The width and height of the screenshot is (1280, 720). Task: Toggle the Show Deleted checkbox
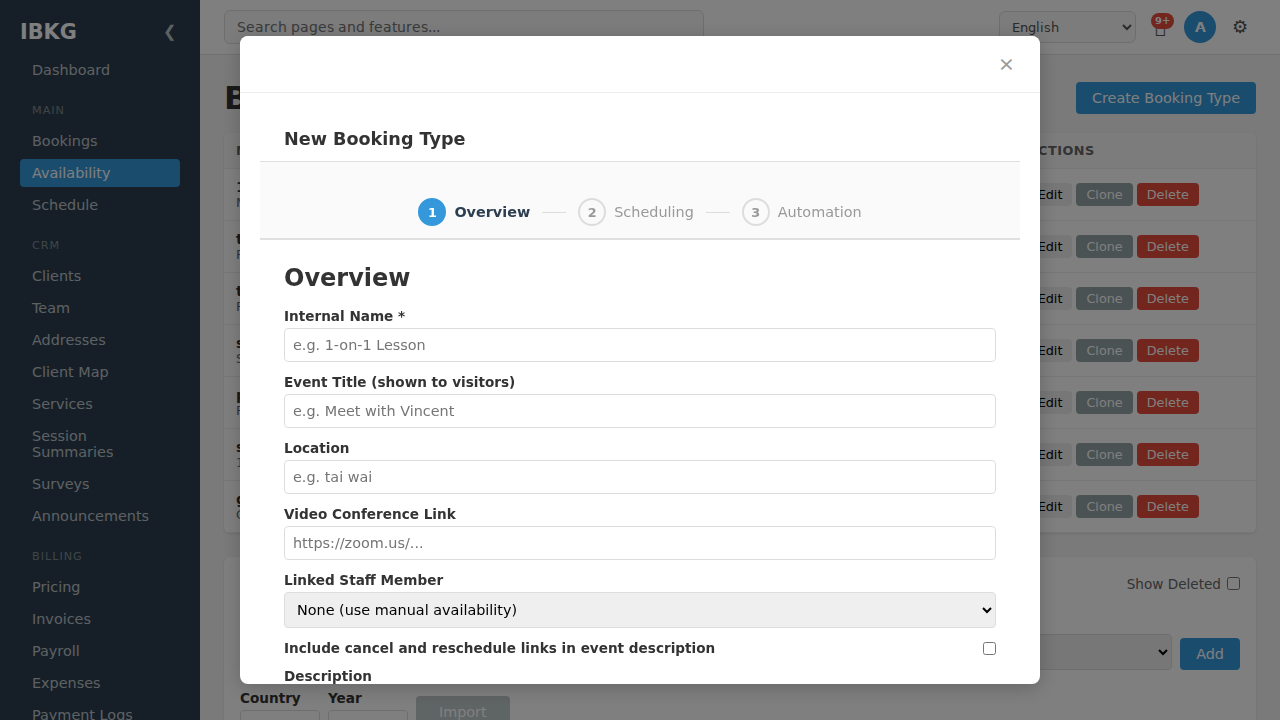(1233, 584)
